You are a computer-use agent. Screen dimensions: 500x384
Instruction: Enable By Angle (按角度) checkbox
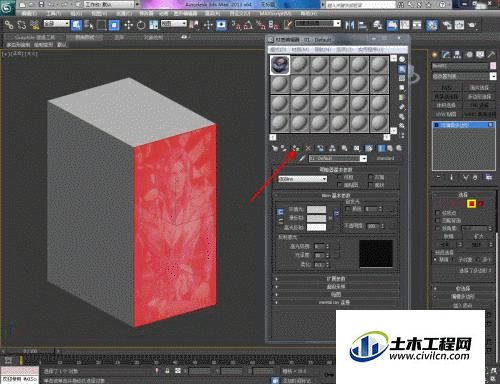(438, 228)
